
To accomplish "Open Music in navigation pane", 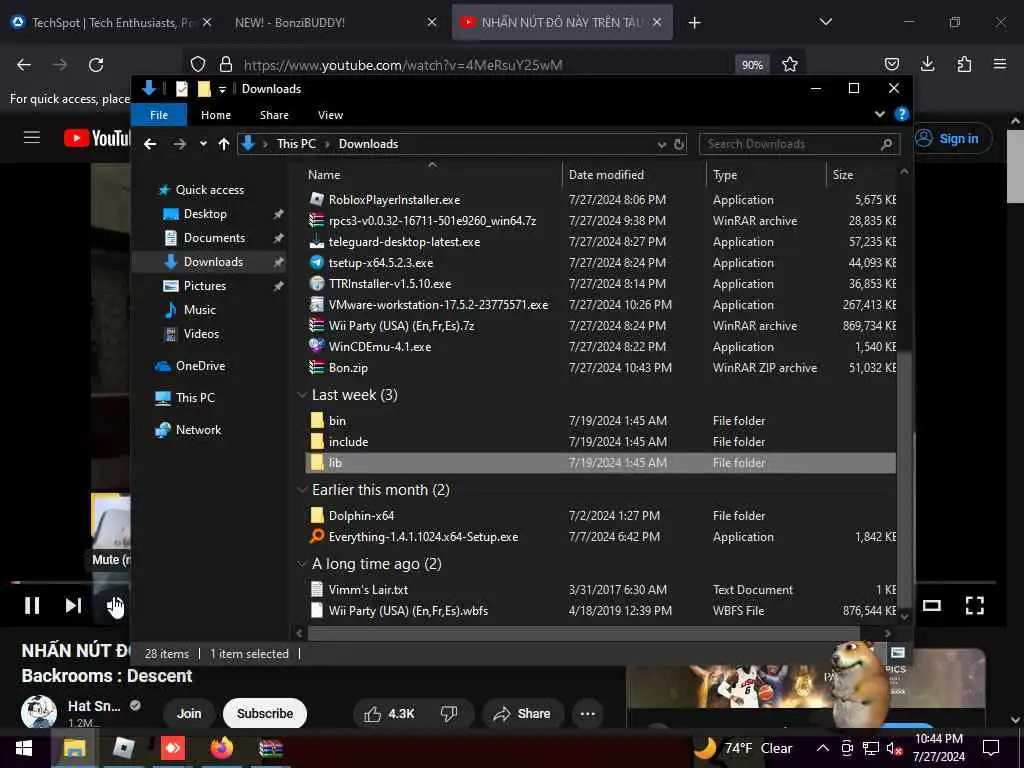I will click(199, 310).
